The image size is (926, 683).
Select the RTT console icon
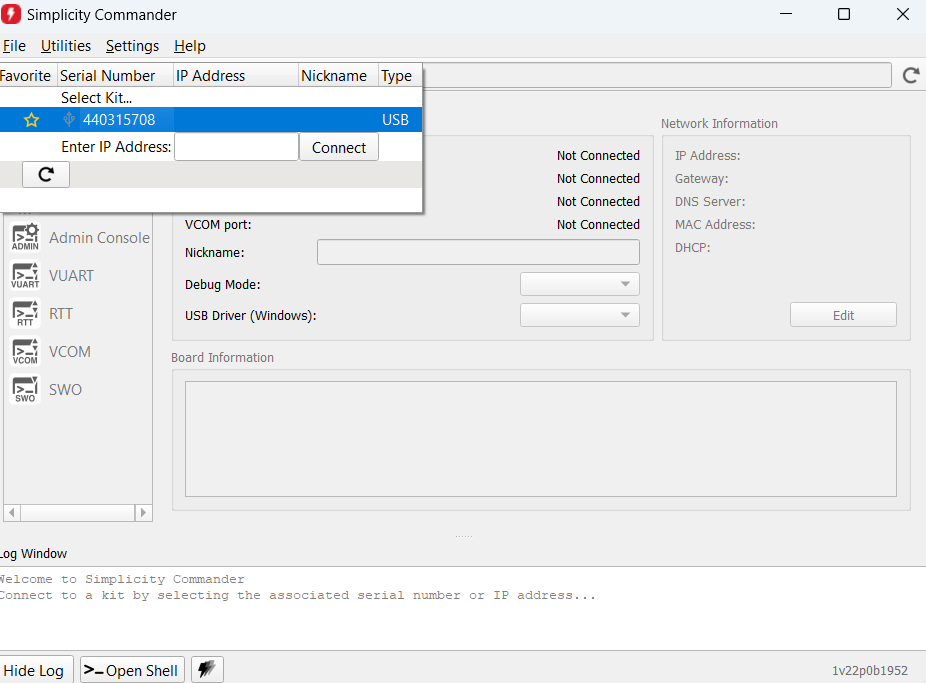pyautogui.click(x=25, y=314)
